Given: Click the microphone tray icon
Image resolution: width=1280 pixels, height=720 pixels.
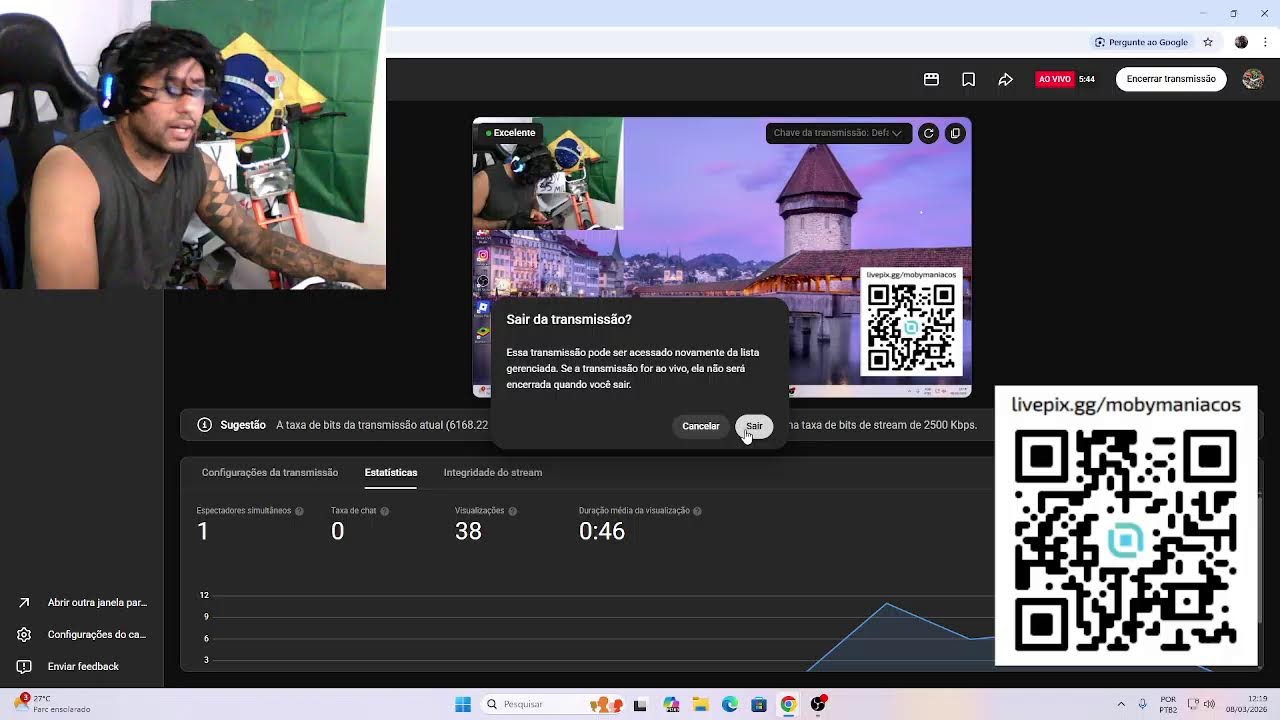Looking at the screenshot, I should click(x=1143, y=704).
